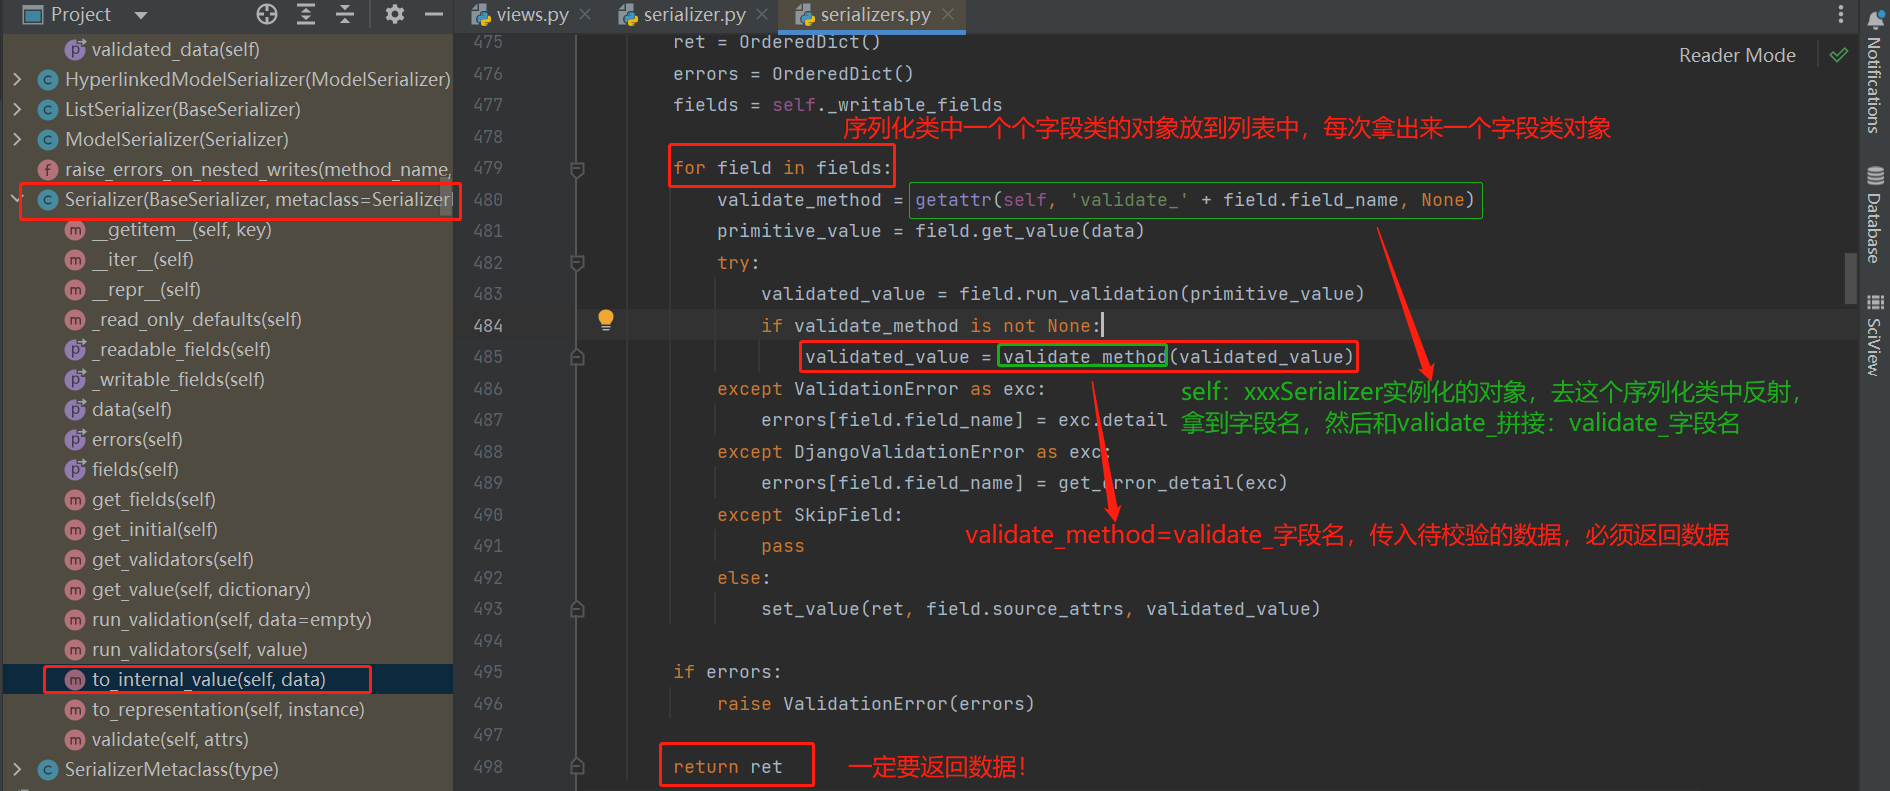Open the Notifications tool window
The height and width of the screenshot is (791, 1890).
(x=1874, y=73)
